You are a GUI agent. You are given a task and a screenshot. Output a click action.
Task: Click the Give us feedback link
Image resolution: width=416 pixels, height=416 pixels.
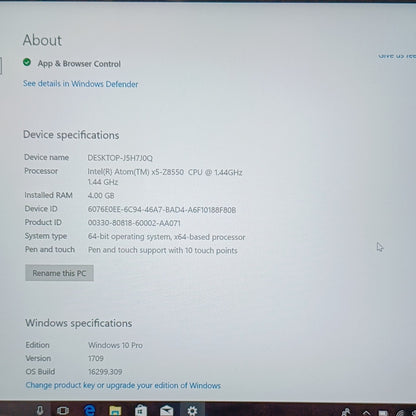pyautogui.click(x=397, y=55)
